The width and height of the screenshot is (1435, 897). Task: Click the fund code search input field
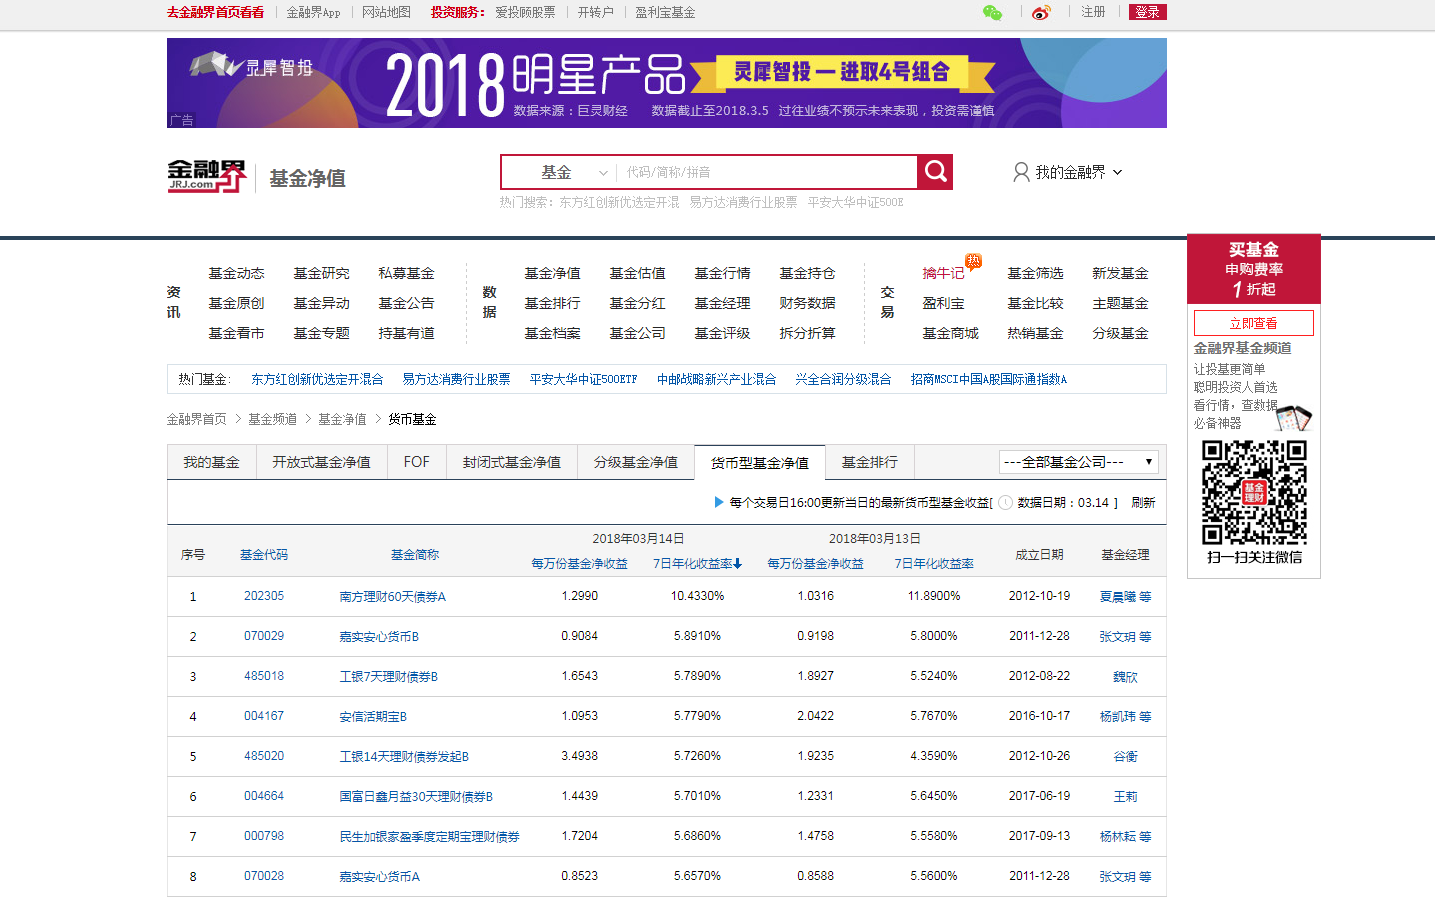click(767, 172)
